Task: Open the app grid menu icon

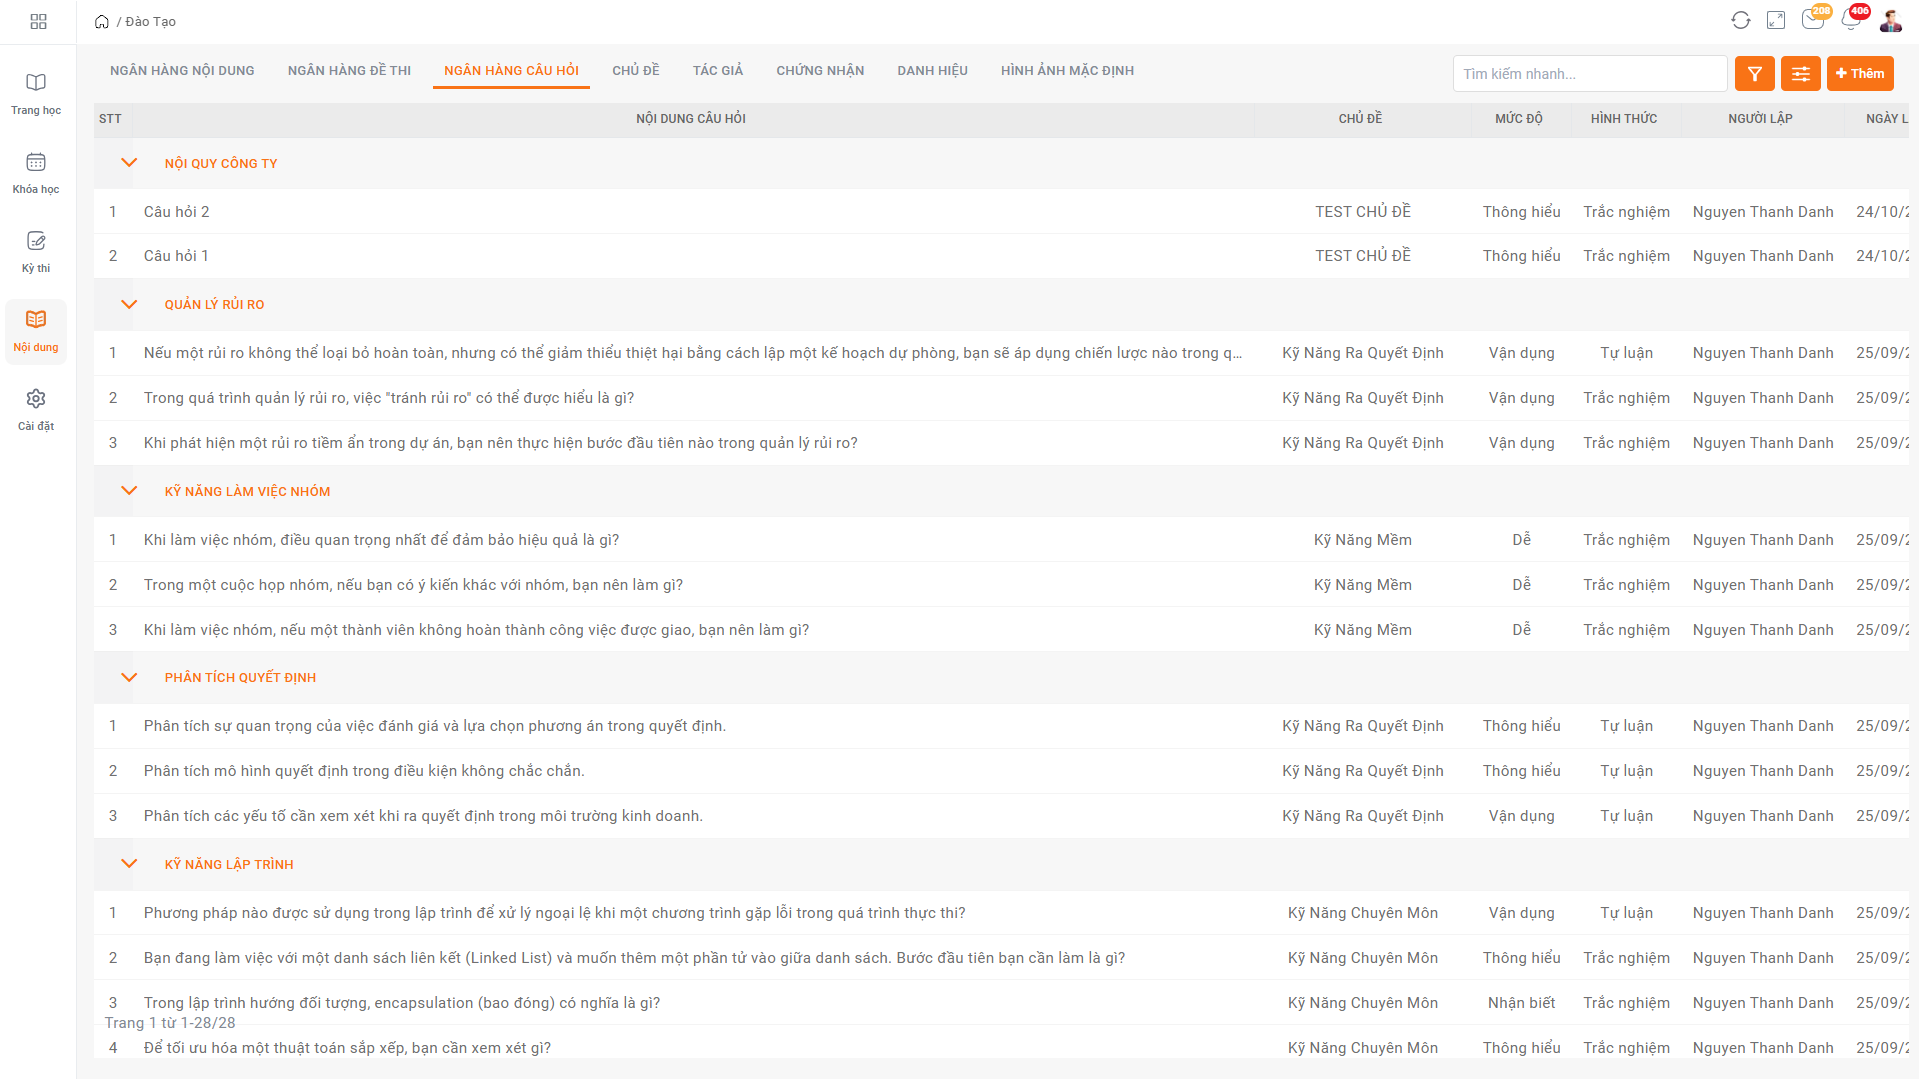Action: (x=38, y=21)
